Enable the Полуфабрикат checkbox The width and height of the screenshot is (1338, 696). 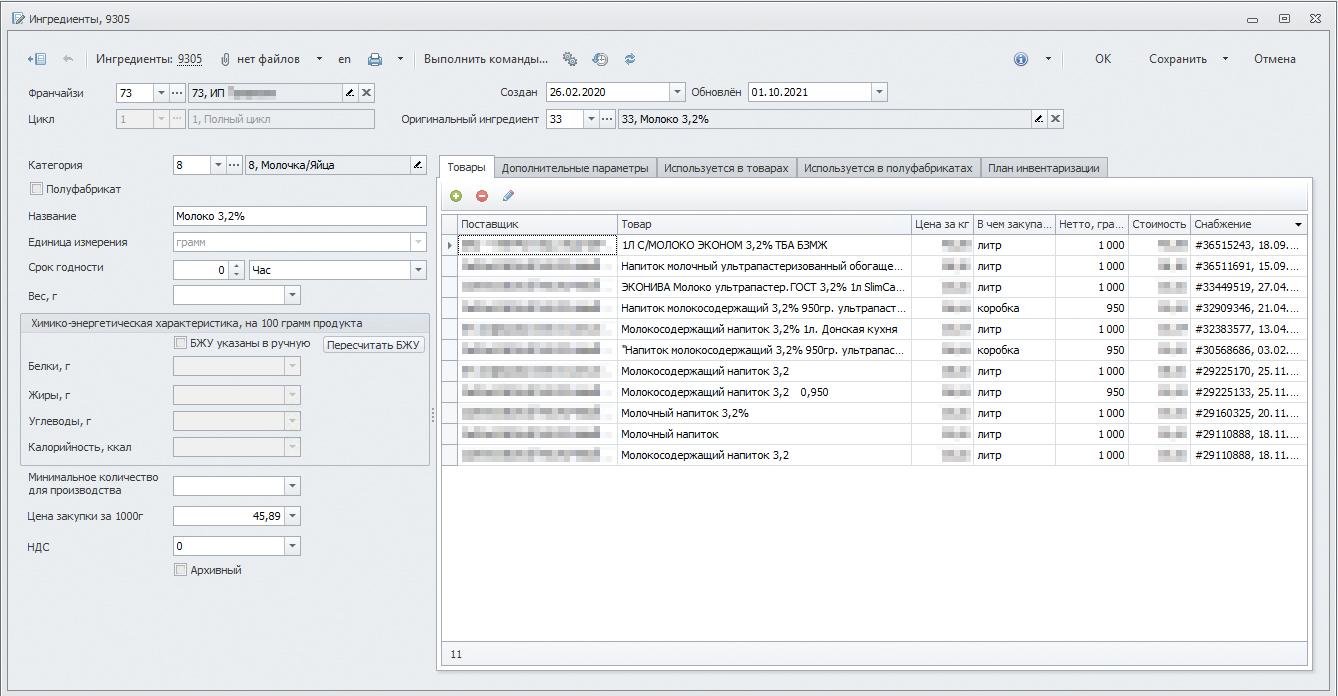point(37,189)
